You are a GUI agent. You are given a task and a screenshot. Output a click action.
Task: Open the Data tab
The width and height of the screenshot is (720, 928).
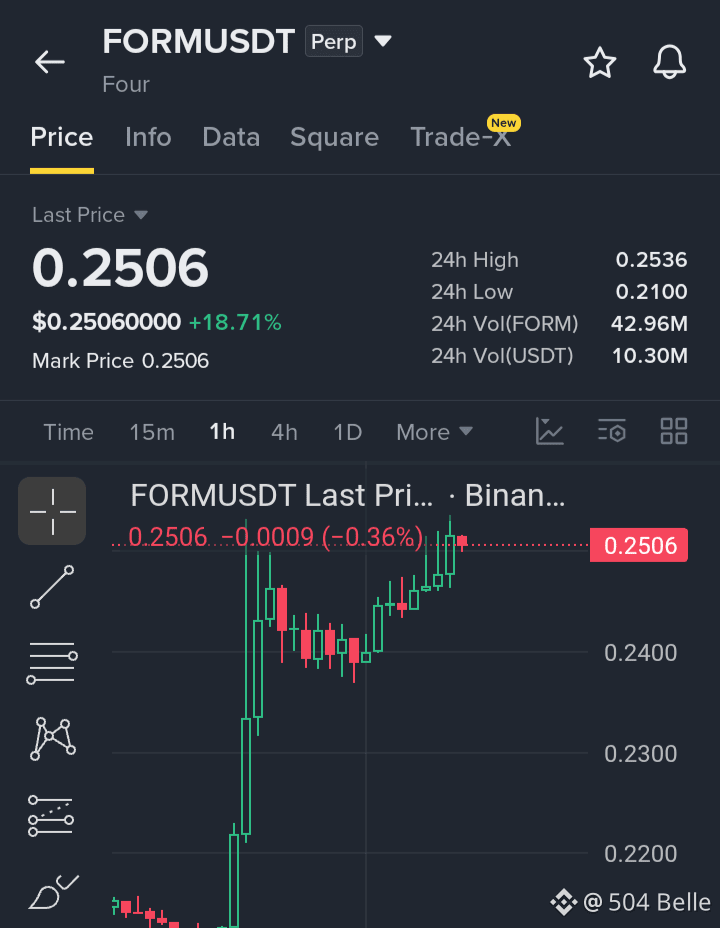(x=231, y=137)
